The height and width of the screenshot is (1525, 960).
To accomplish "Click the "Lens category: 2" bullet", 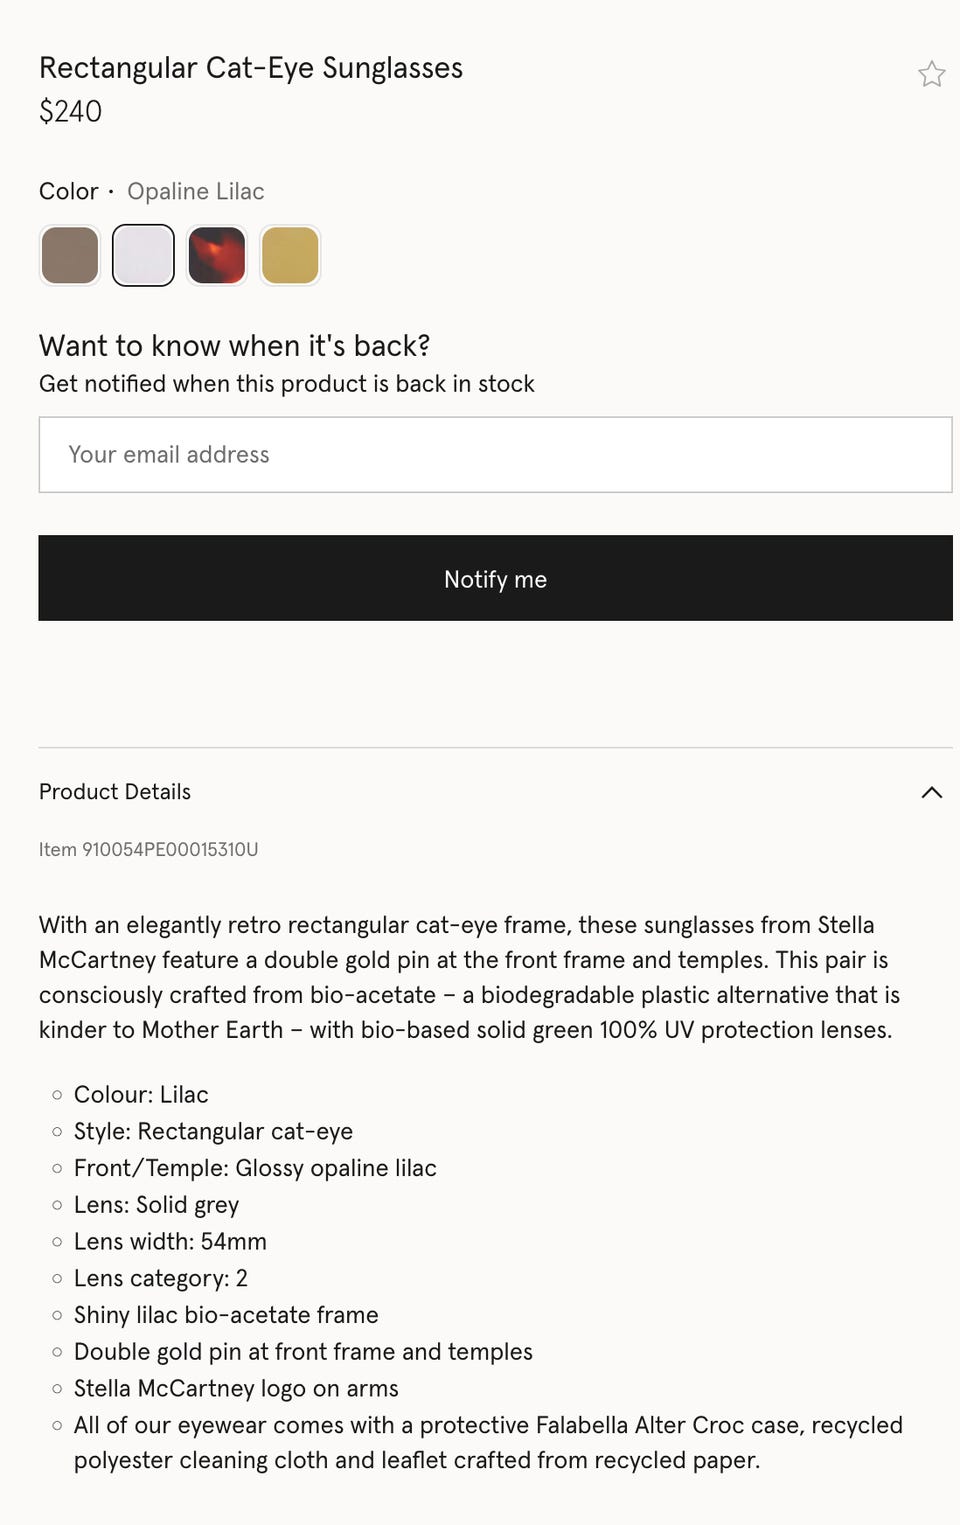I will 160,1278.
